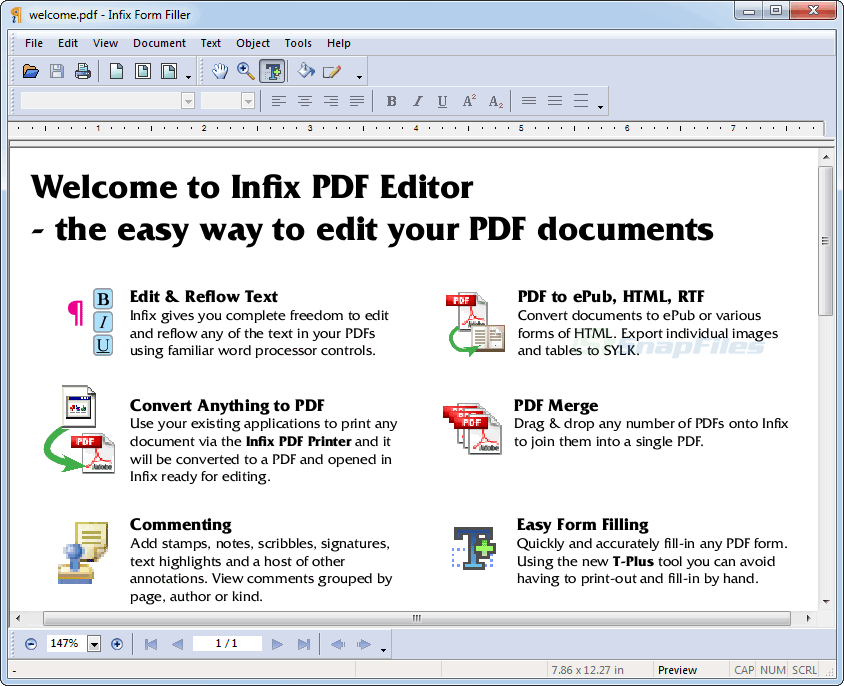Activate the Zoom tool
Image resolution: width=844 pixels, height=686 pixels.
[x=244, y=71]
